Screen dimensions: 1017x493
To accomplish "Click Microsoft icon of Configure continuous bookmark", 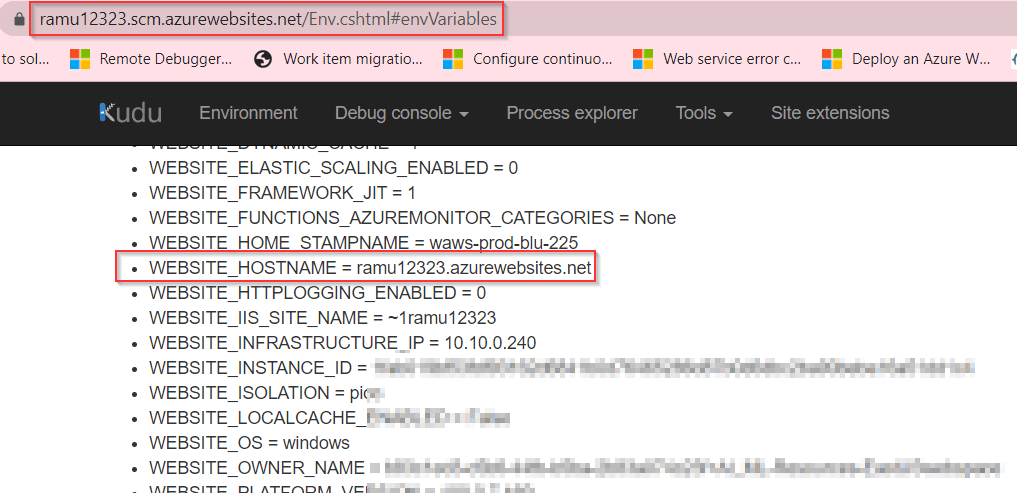I will coord(453,59).
